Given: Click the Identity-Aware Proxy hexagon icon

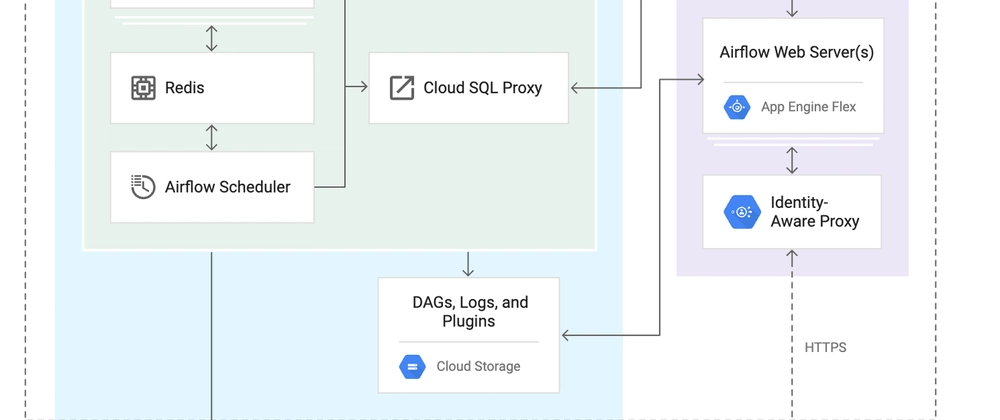Looking at the screenshot, I should point(742,212).
